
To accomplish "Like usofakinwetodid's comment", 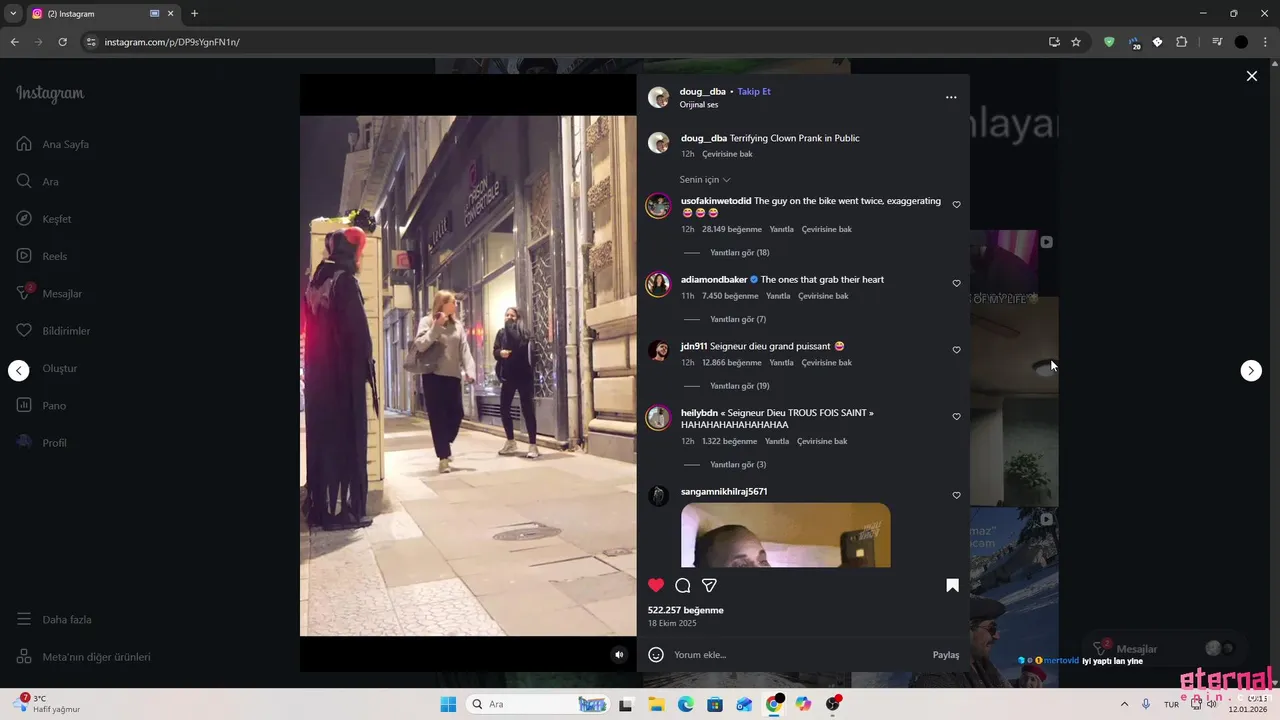I will click(956, 205).
